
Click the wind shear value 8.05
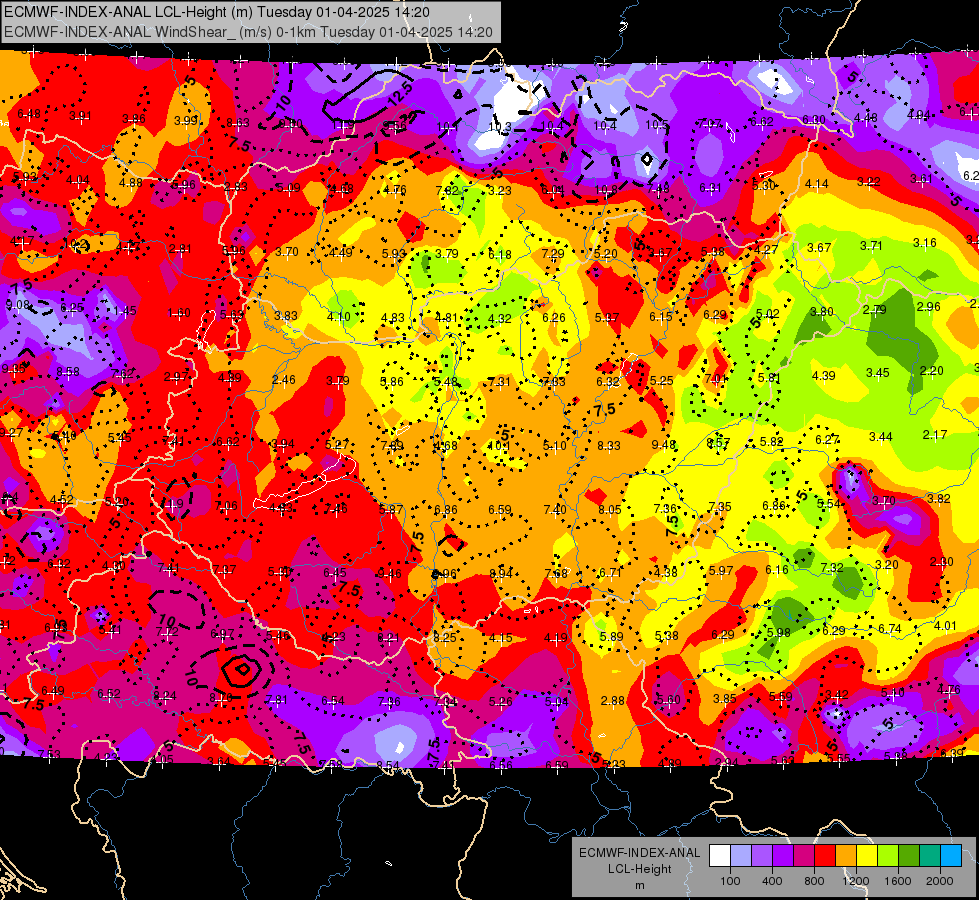point(610,509)
